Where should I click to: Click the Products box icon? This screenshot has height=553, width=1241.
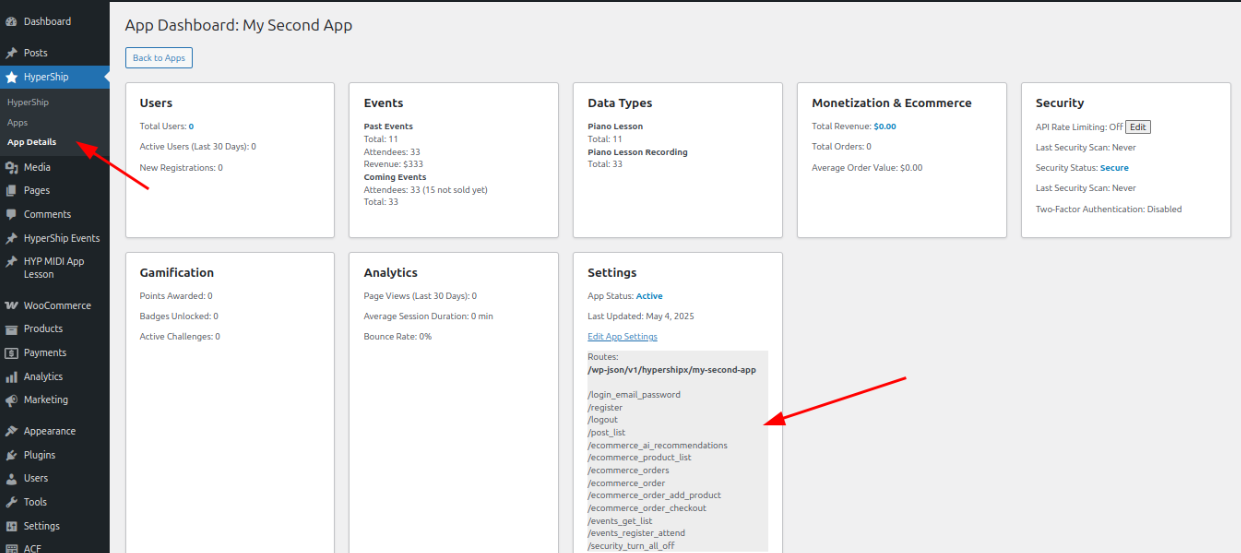point(12,329)
